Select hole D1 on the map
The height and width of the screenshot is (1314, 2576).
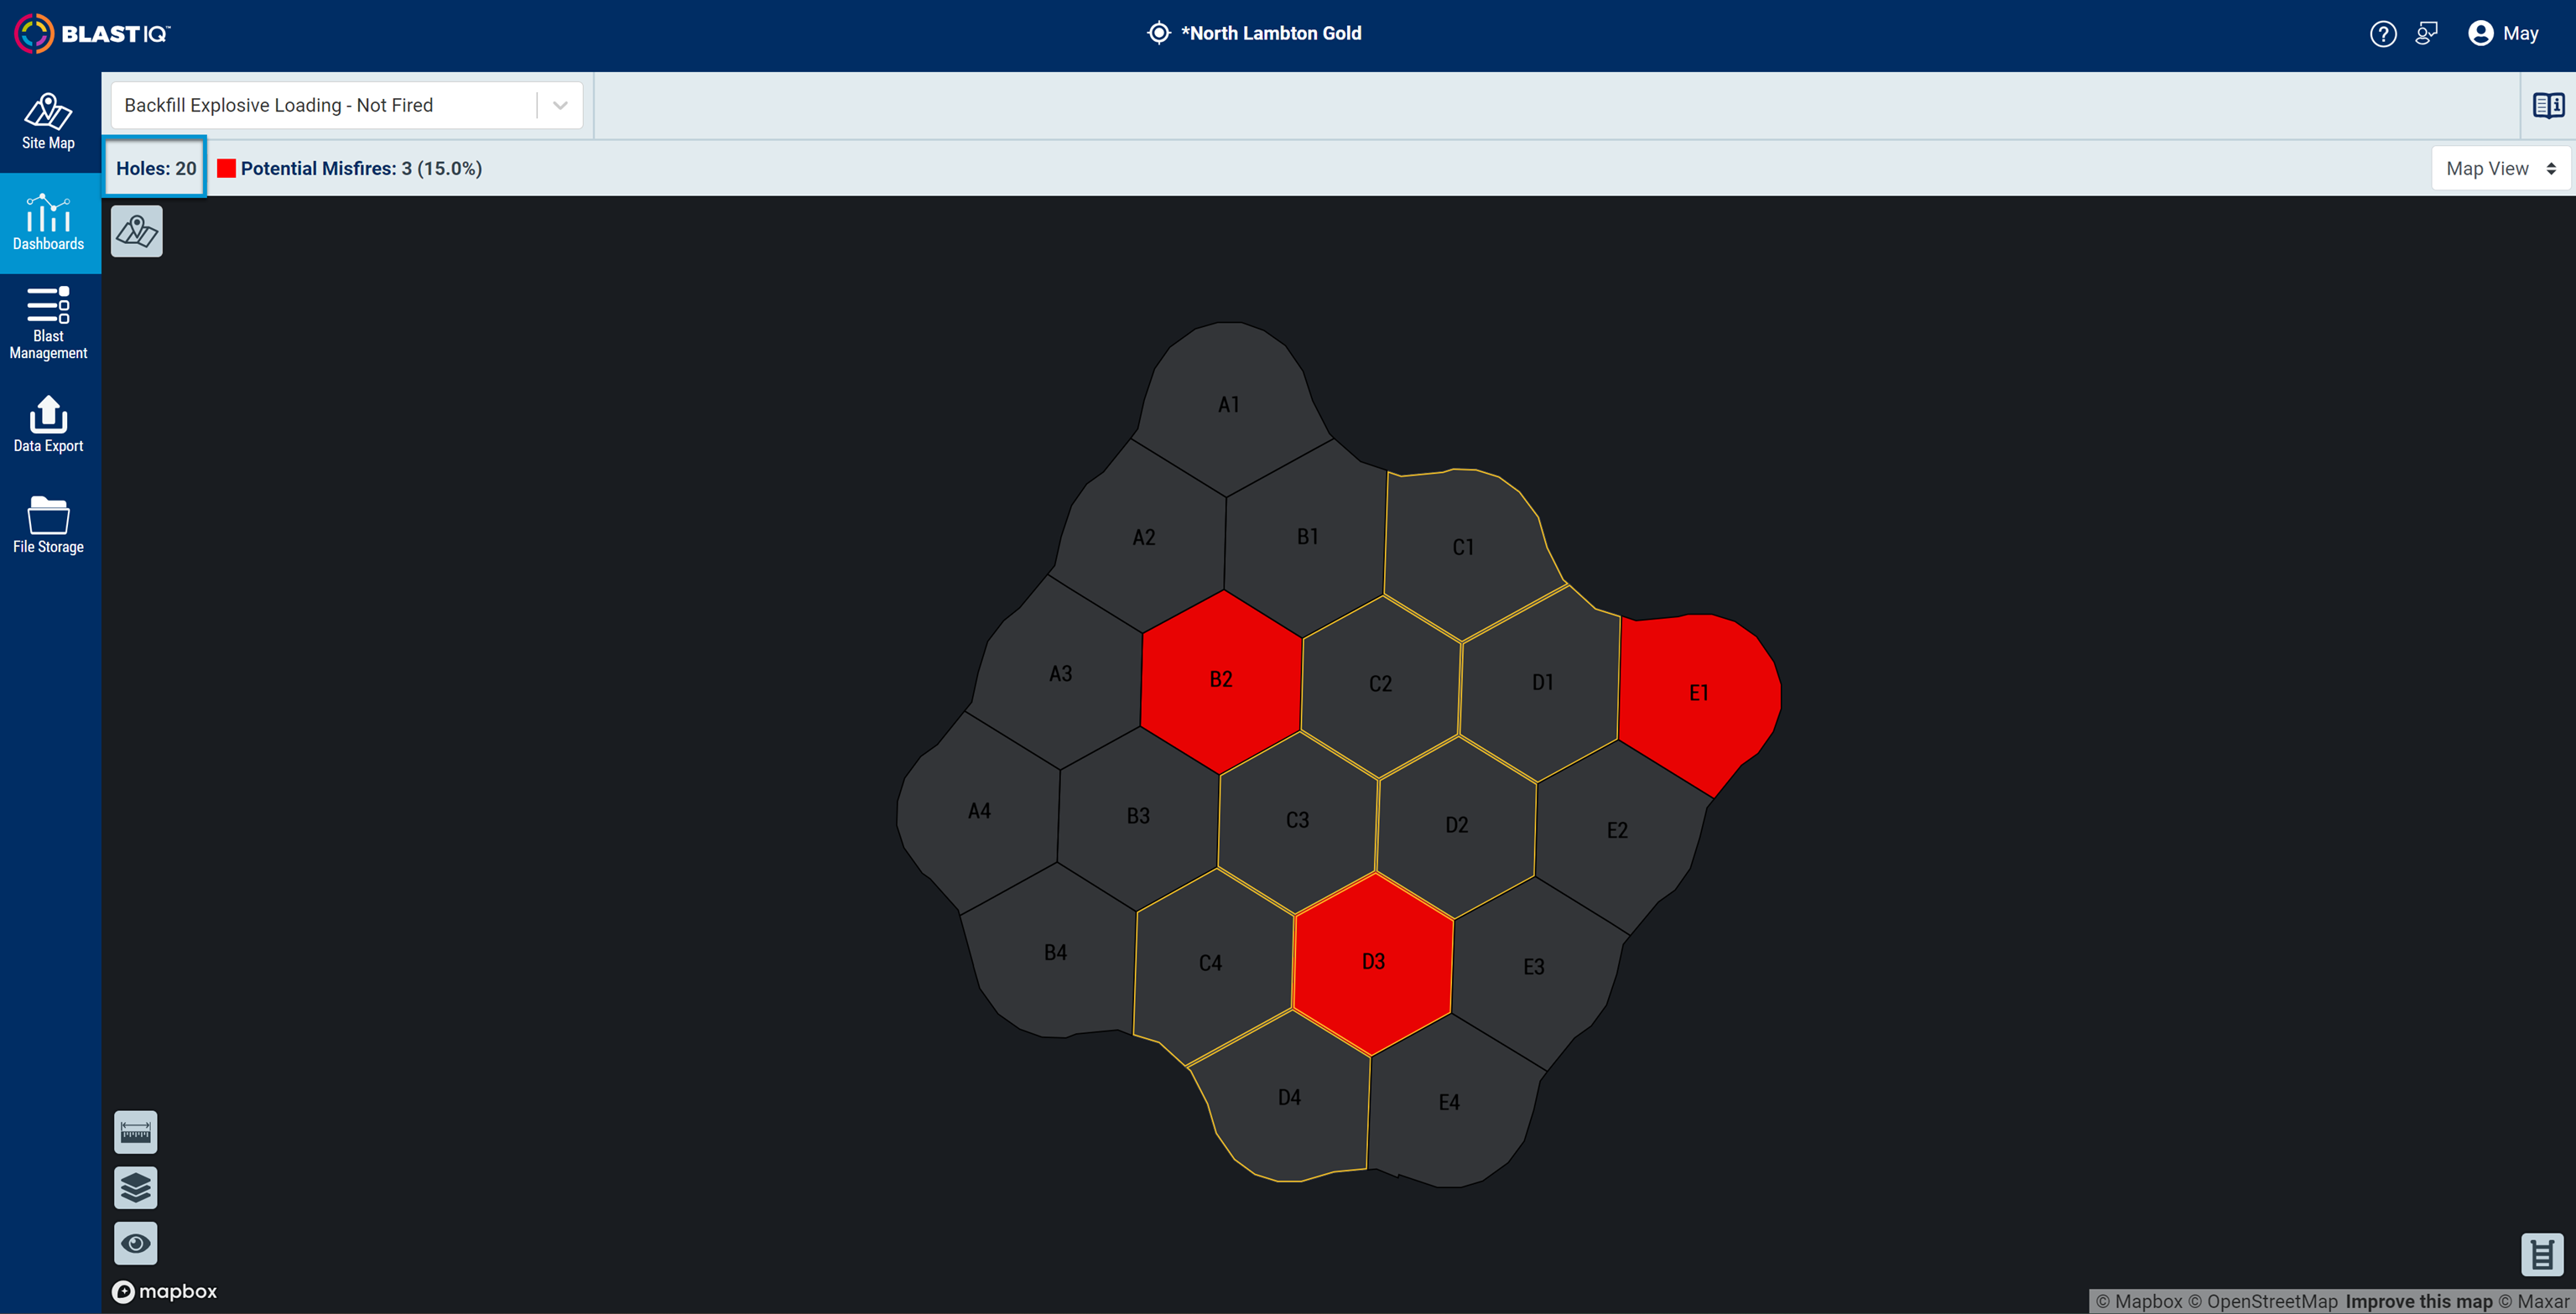[1543, 682]
